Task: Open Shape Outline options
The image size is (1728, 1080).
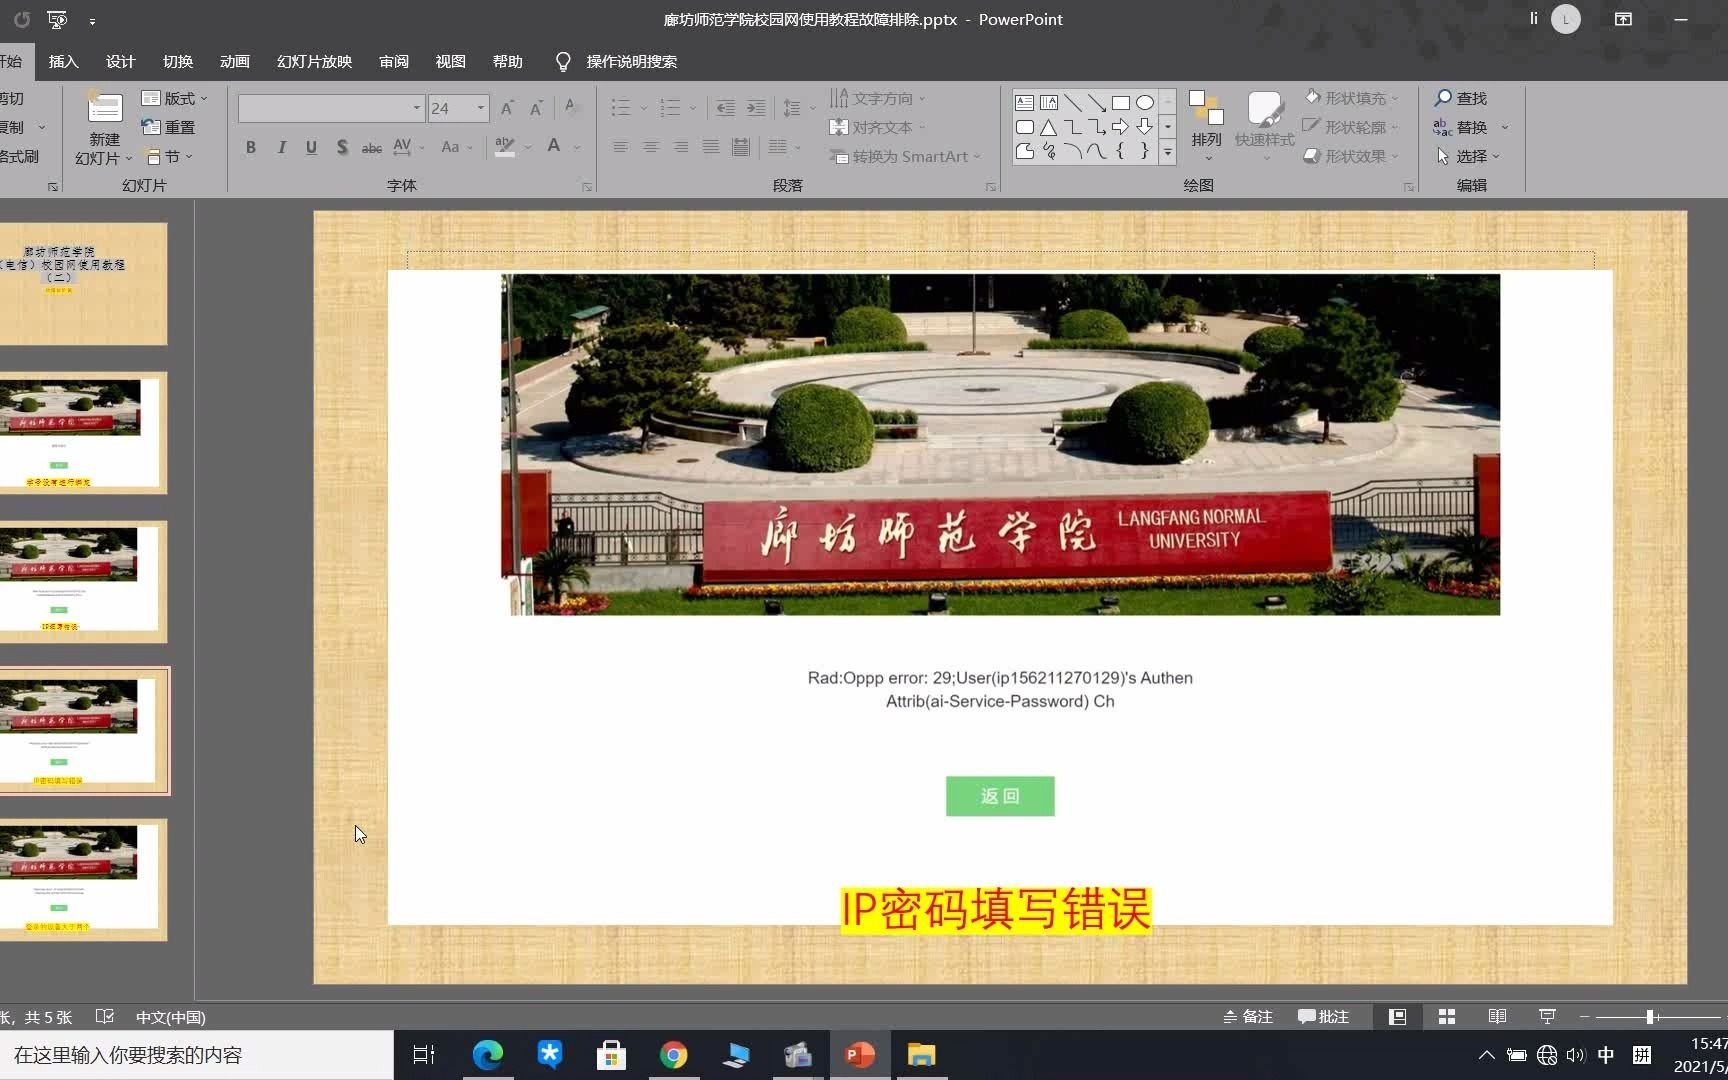Action: tap(1352, 127)
